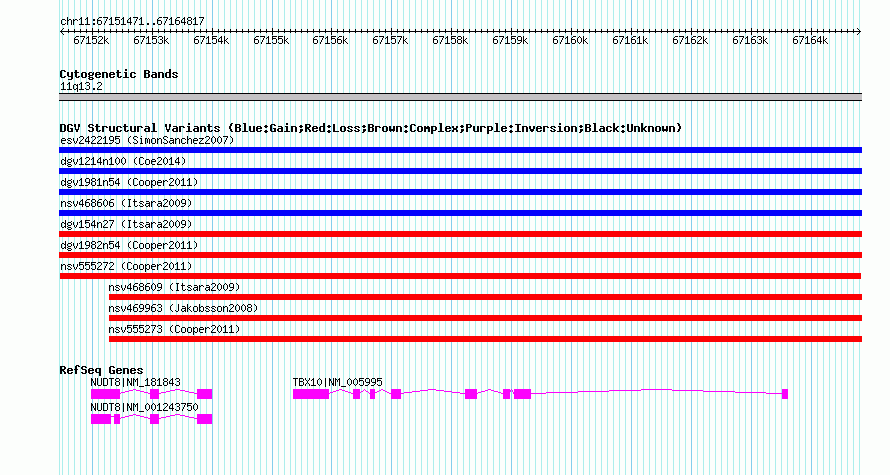This screenshot has width=890, height=475.
Task: Click the 11q13.2 band label
Action: tap(81, 86)
